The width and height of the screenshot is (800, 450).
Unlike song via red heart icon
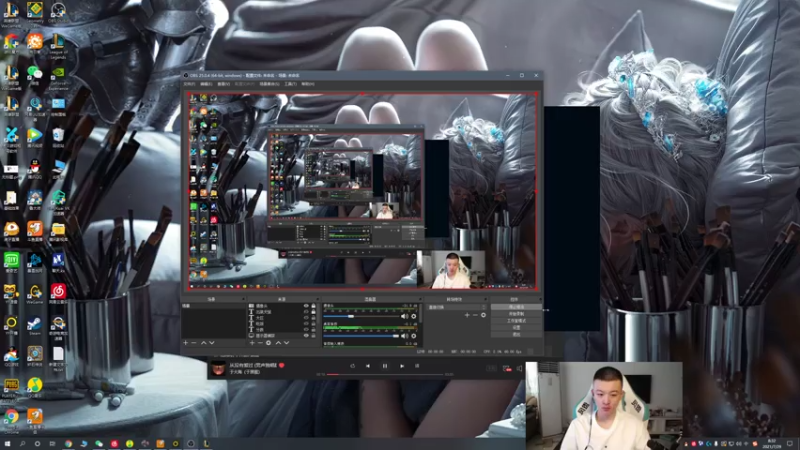(x=282, y=365)
